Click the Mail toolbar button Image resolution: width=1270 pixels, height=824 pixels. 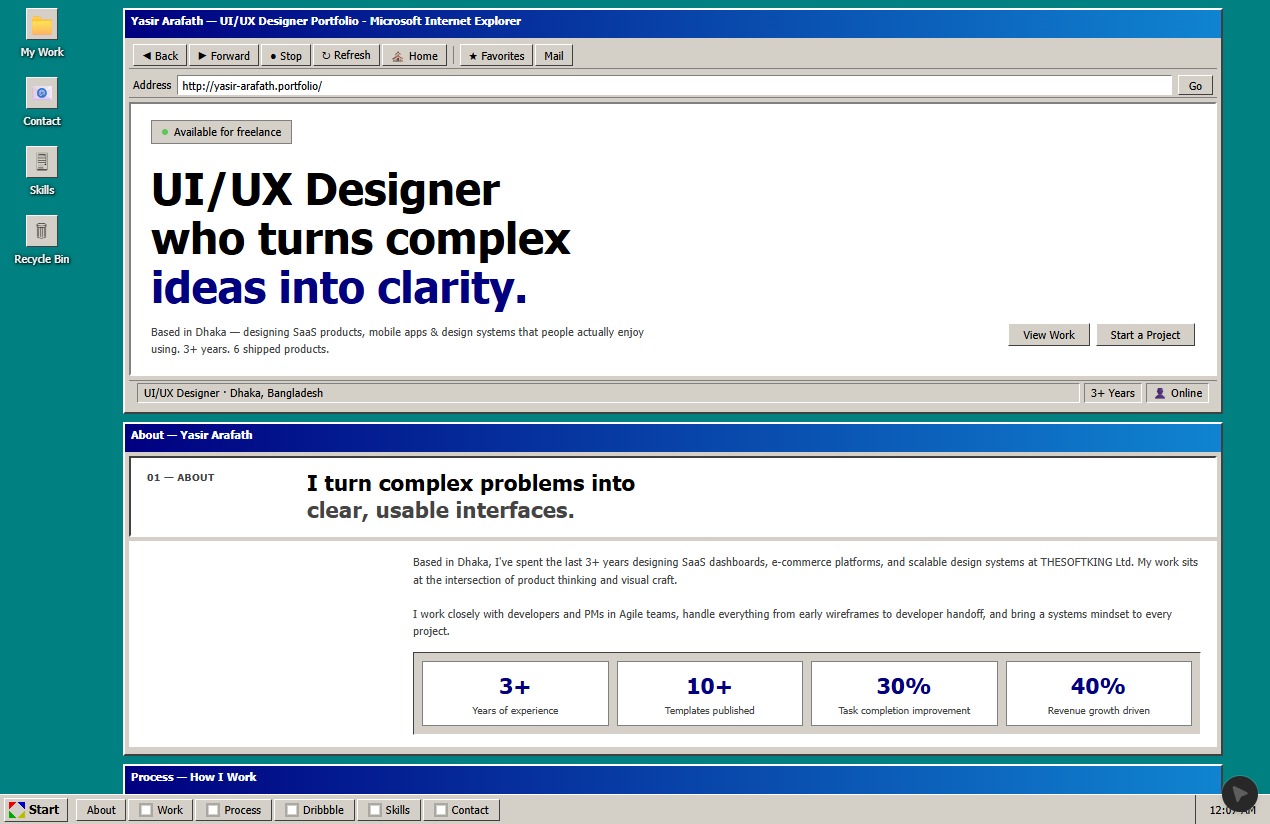click(553, 56)
